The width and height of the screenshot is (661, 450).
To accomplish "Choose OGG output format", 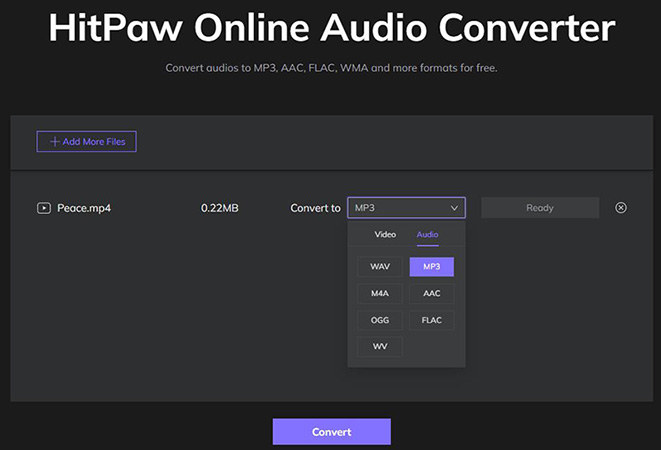I will (x=380, y=320).
